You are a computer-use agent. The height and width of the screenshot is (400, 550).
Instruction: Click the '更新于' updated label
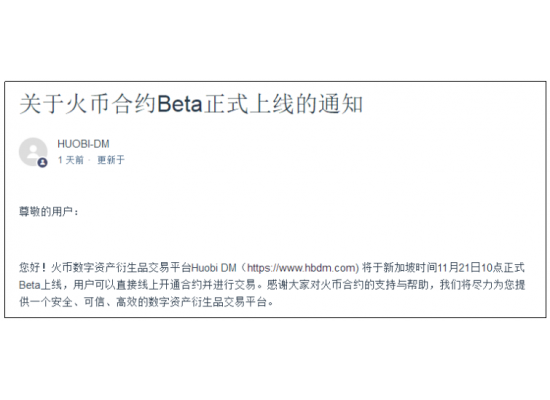tap(111, 160)
